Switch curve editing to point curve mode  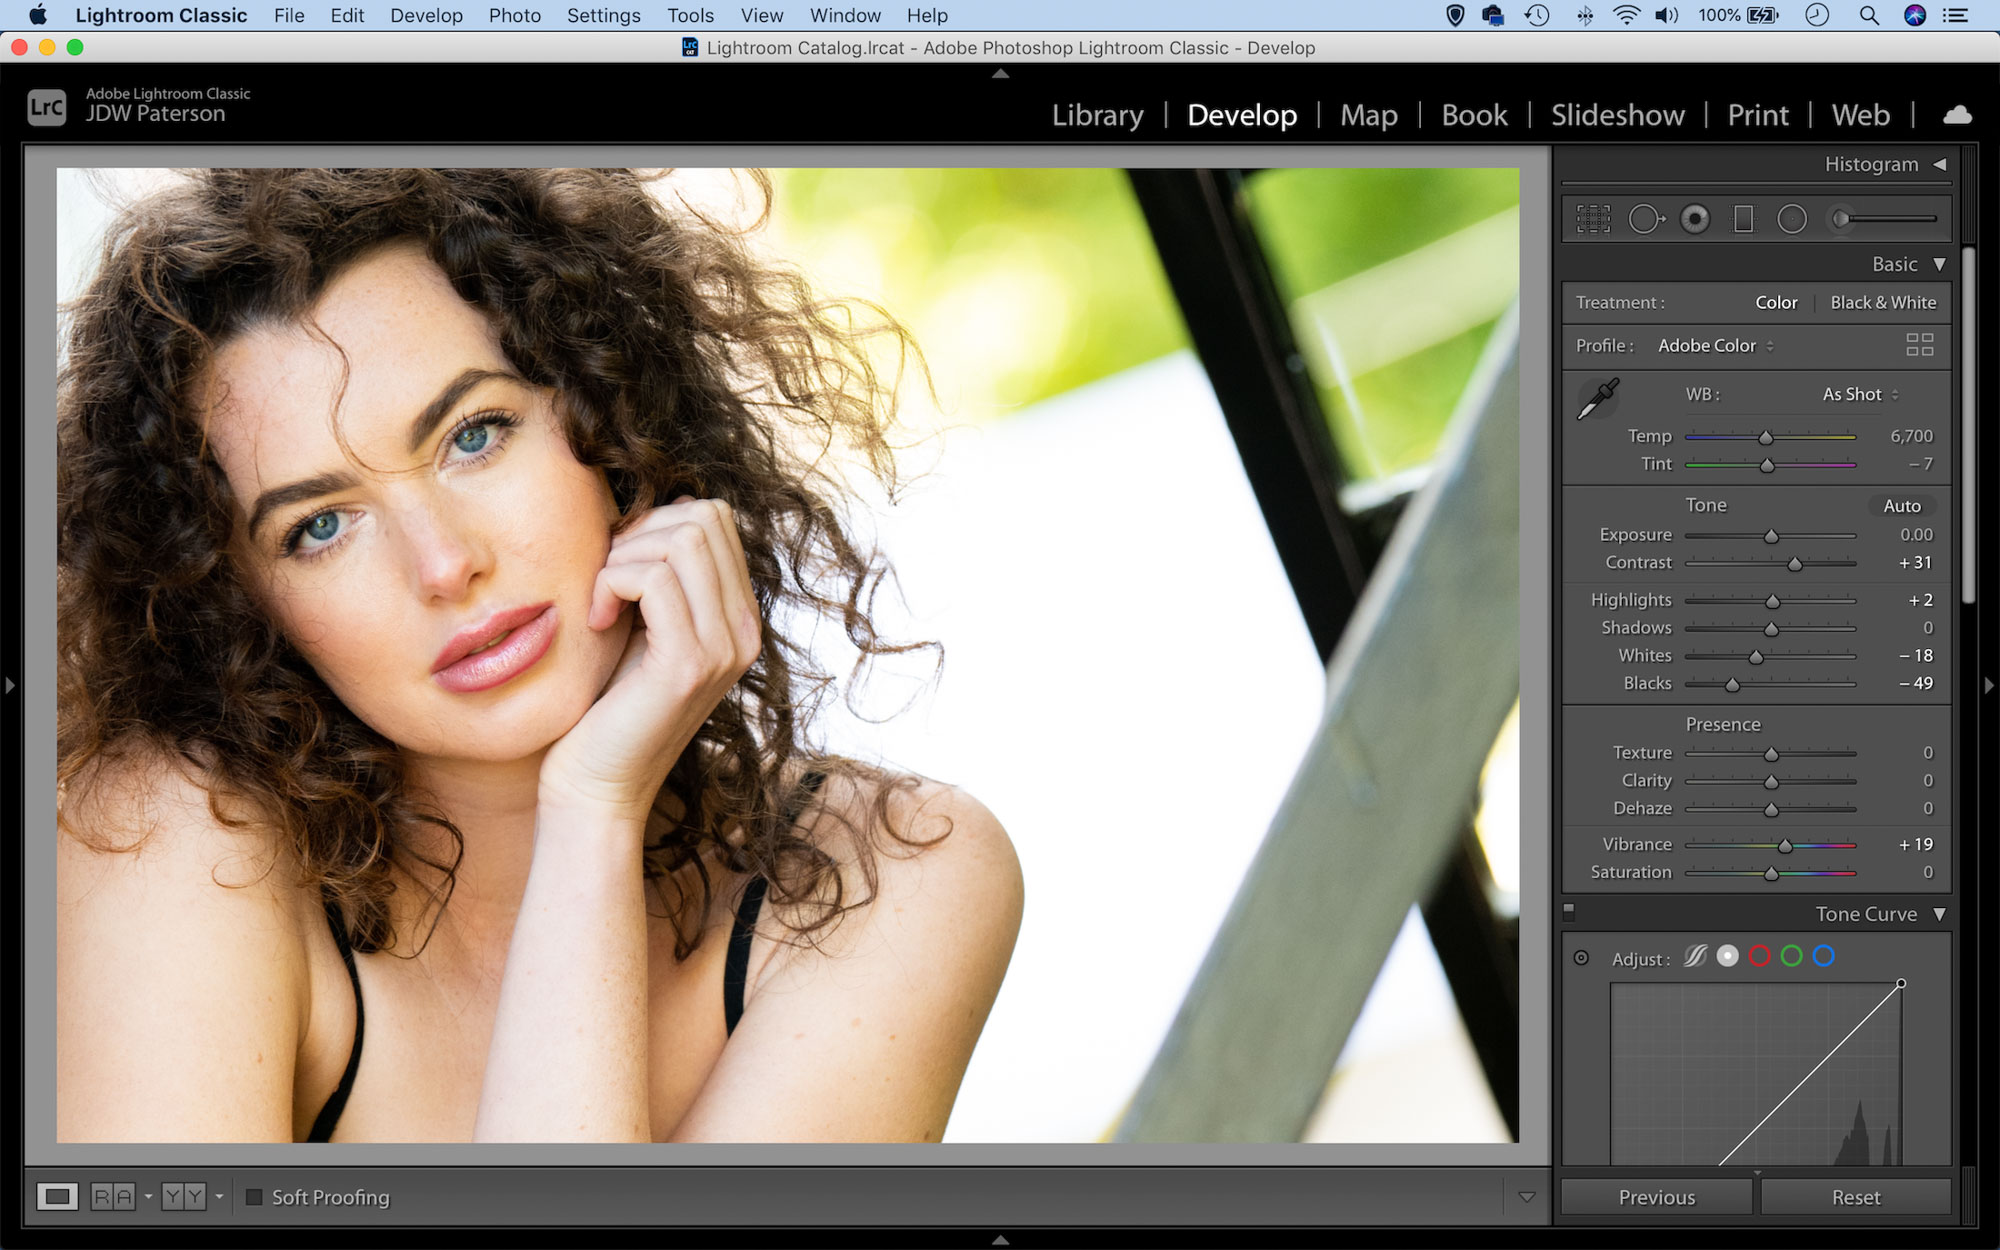tap(1728, 957)
